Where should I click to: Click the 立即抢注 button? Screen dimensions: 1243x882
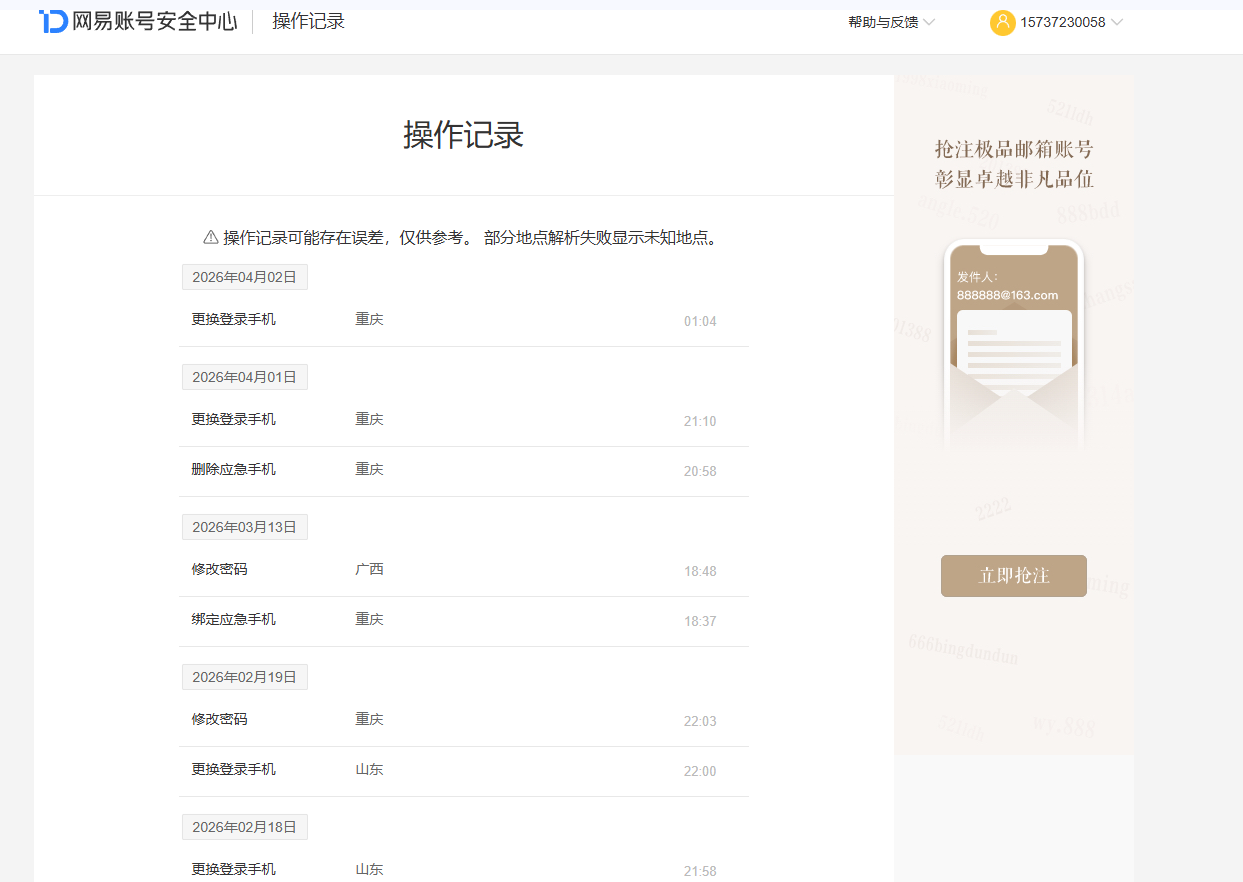click(x=1013, y=576)
